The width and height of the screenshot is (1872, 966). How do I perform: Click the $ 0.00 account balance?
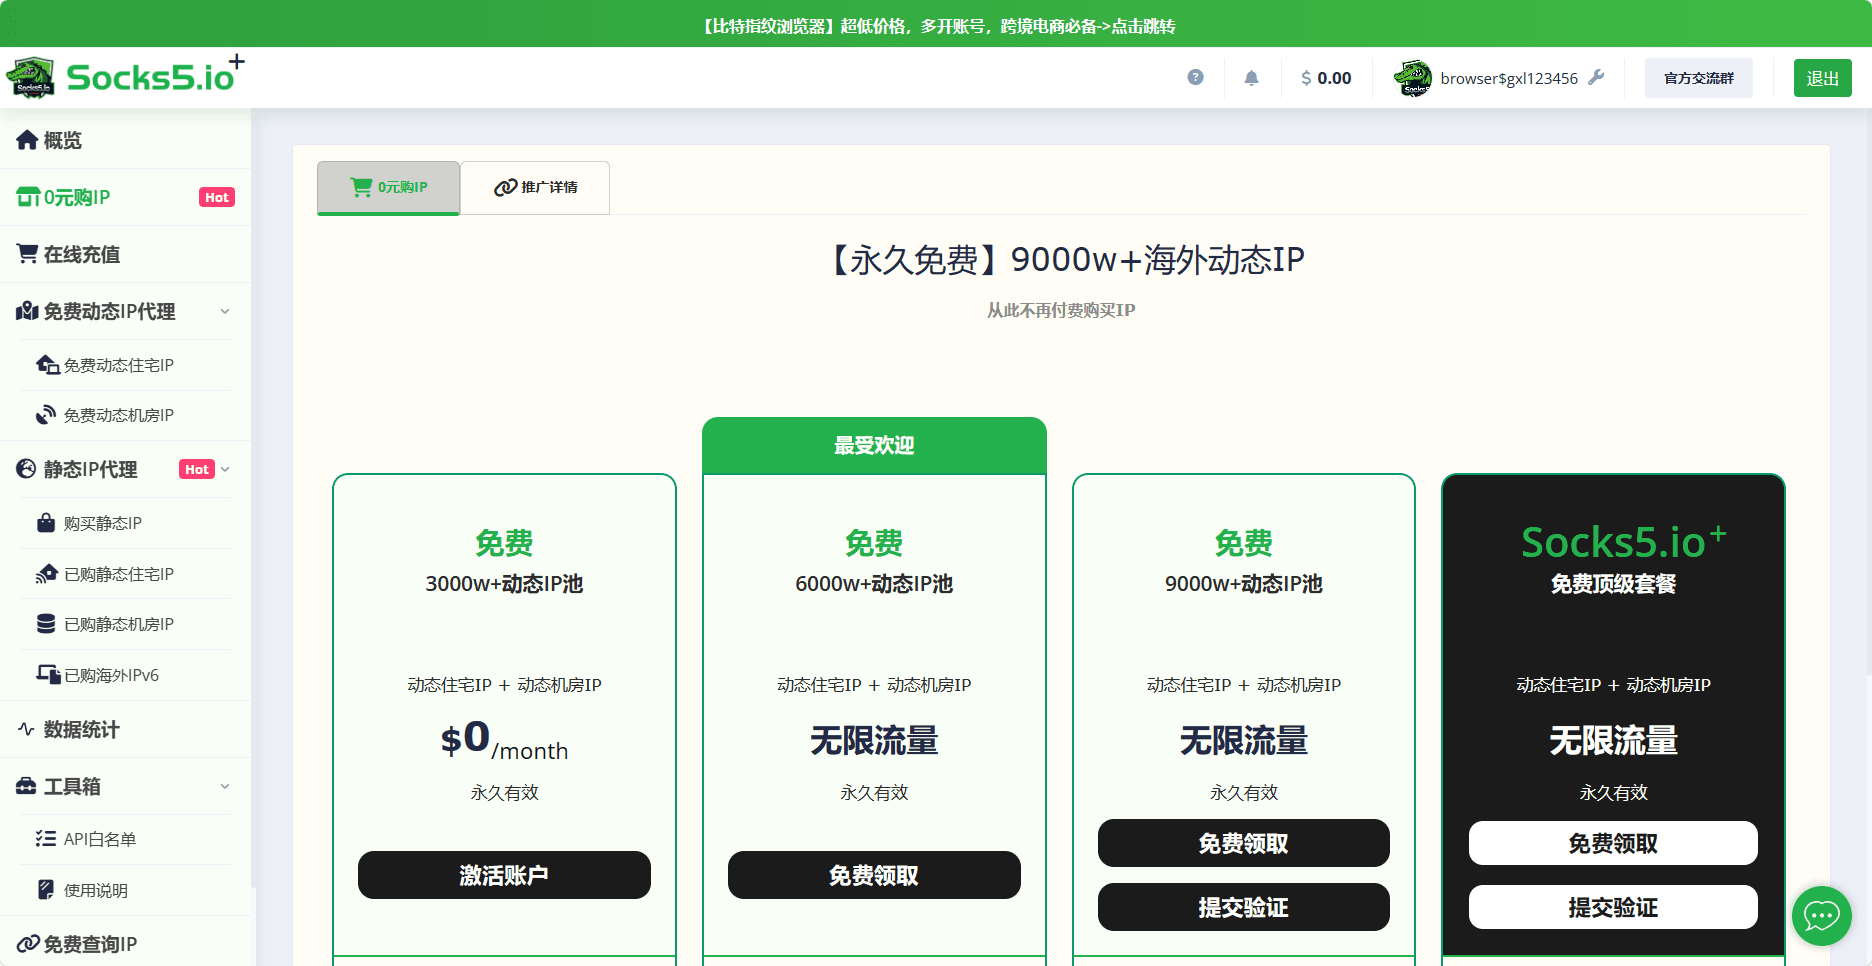pyautogui.click(x=1326, y=78)
